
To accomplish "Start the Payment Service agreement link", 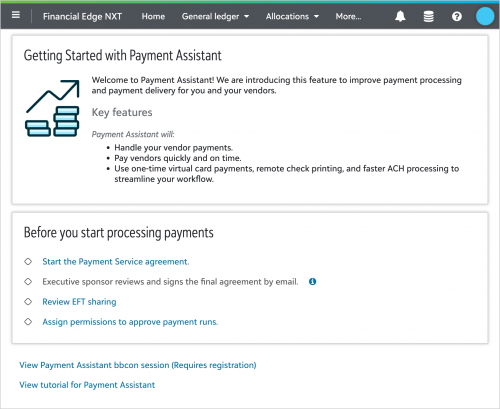I will 116,262.
